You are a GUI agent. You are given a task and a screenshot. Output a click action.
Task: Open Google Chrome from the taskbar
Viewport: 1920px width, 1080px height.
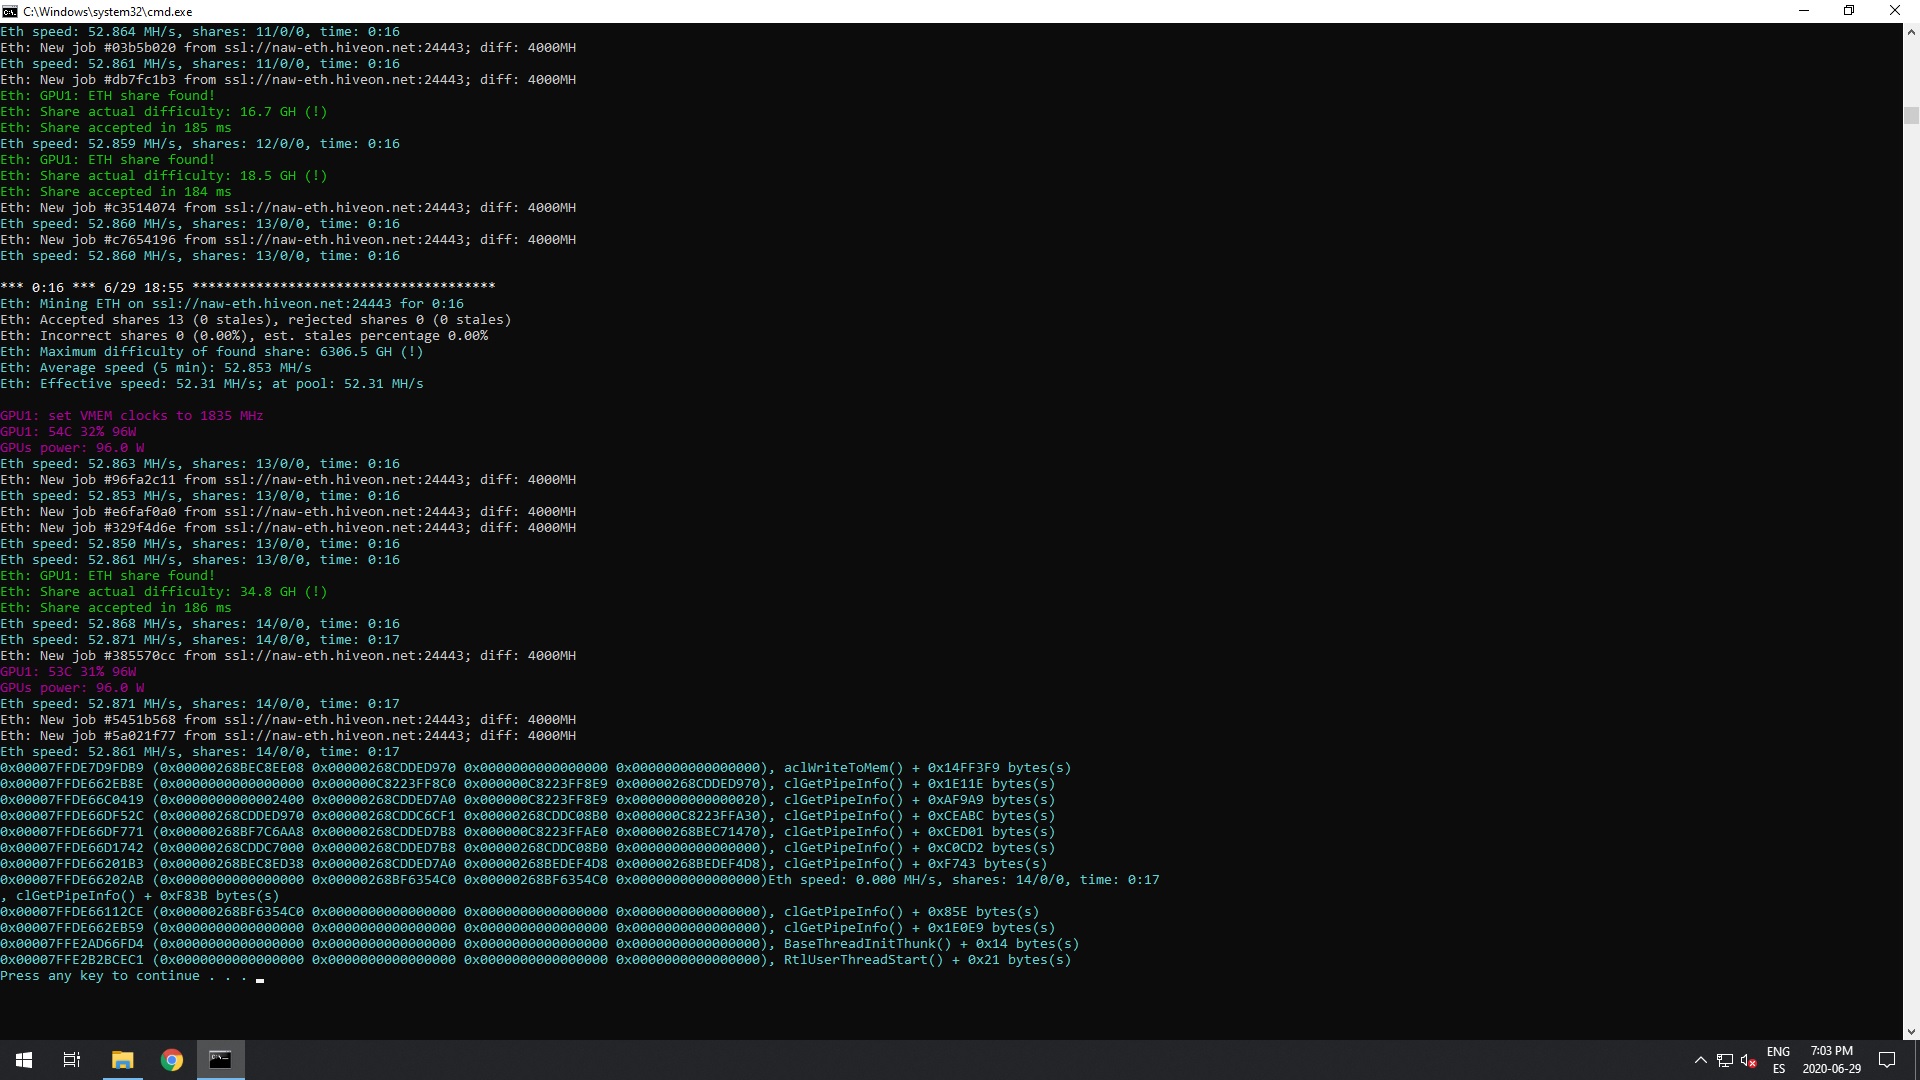(171, 1060)
